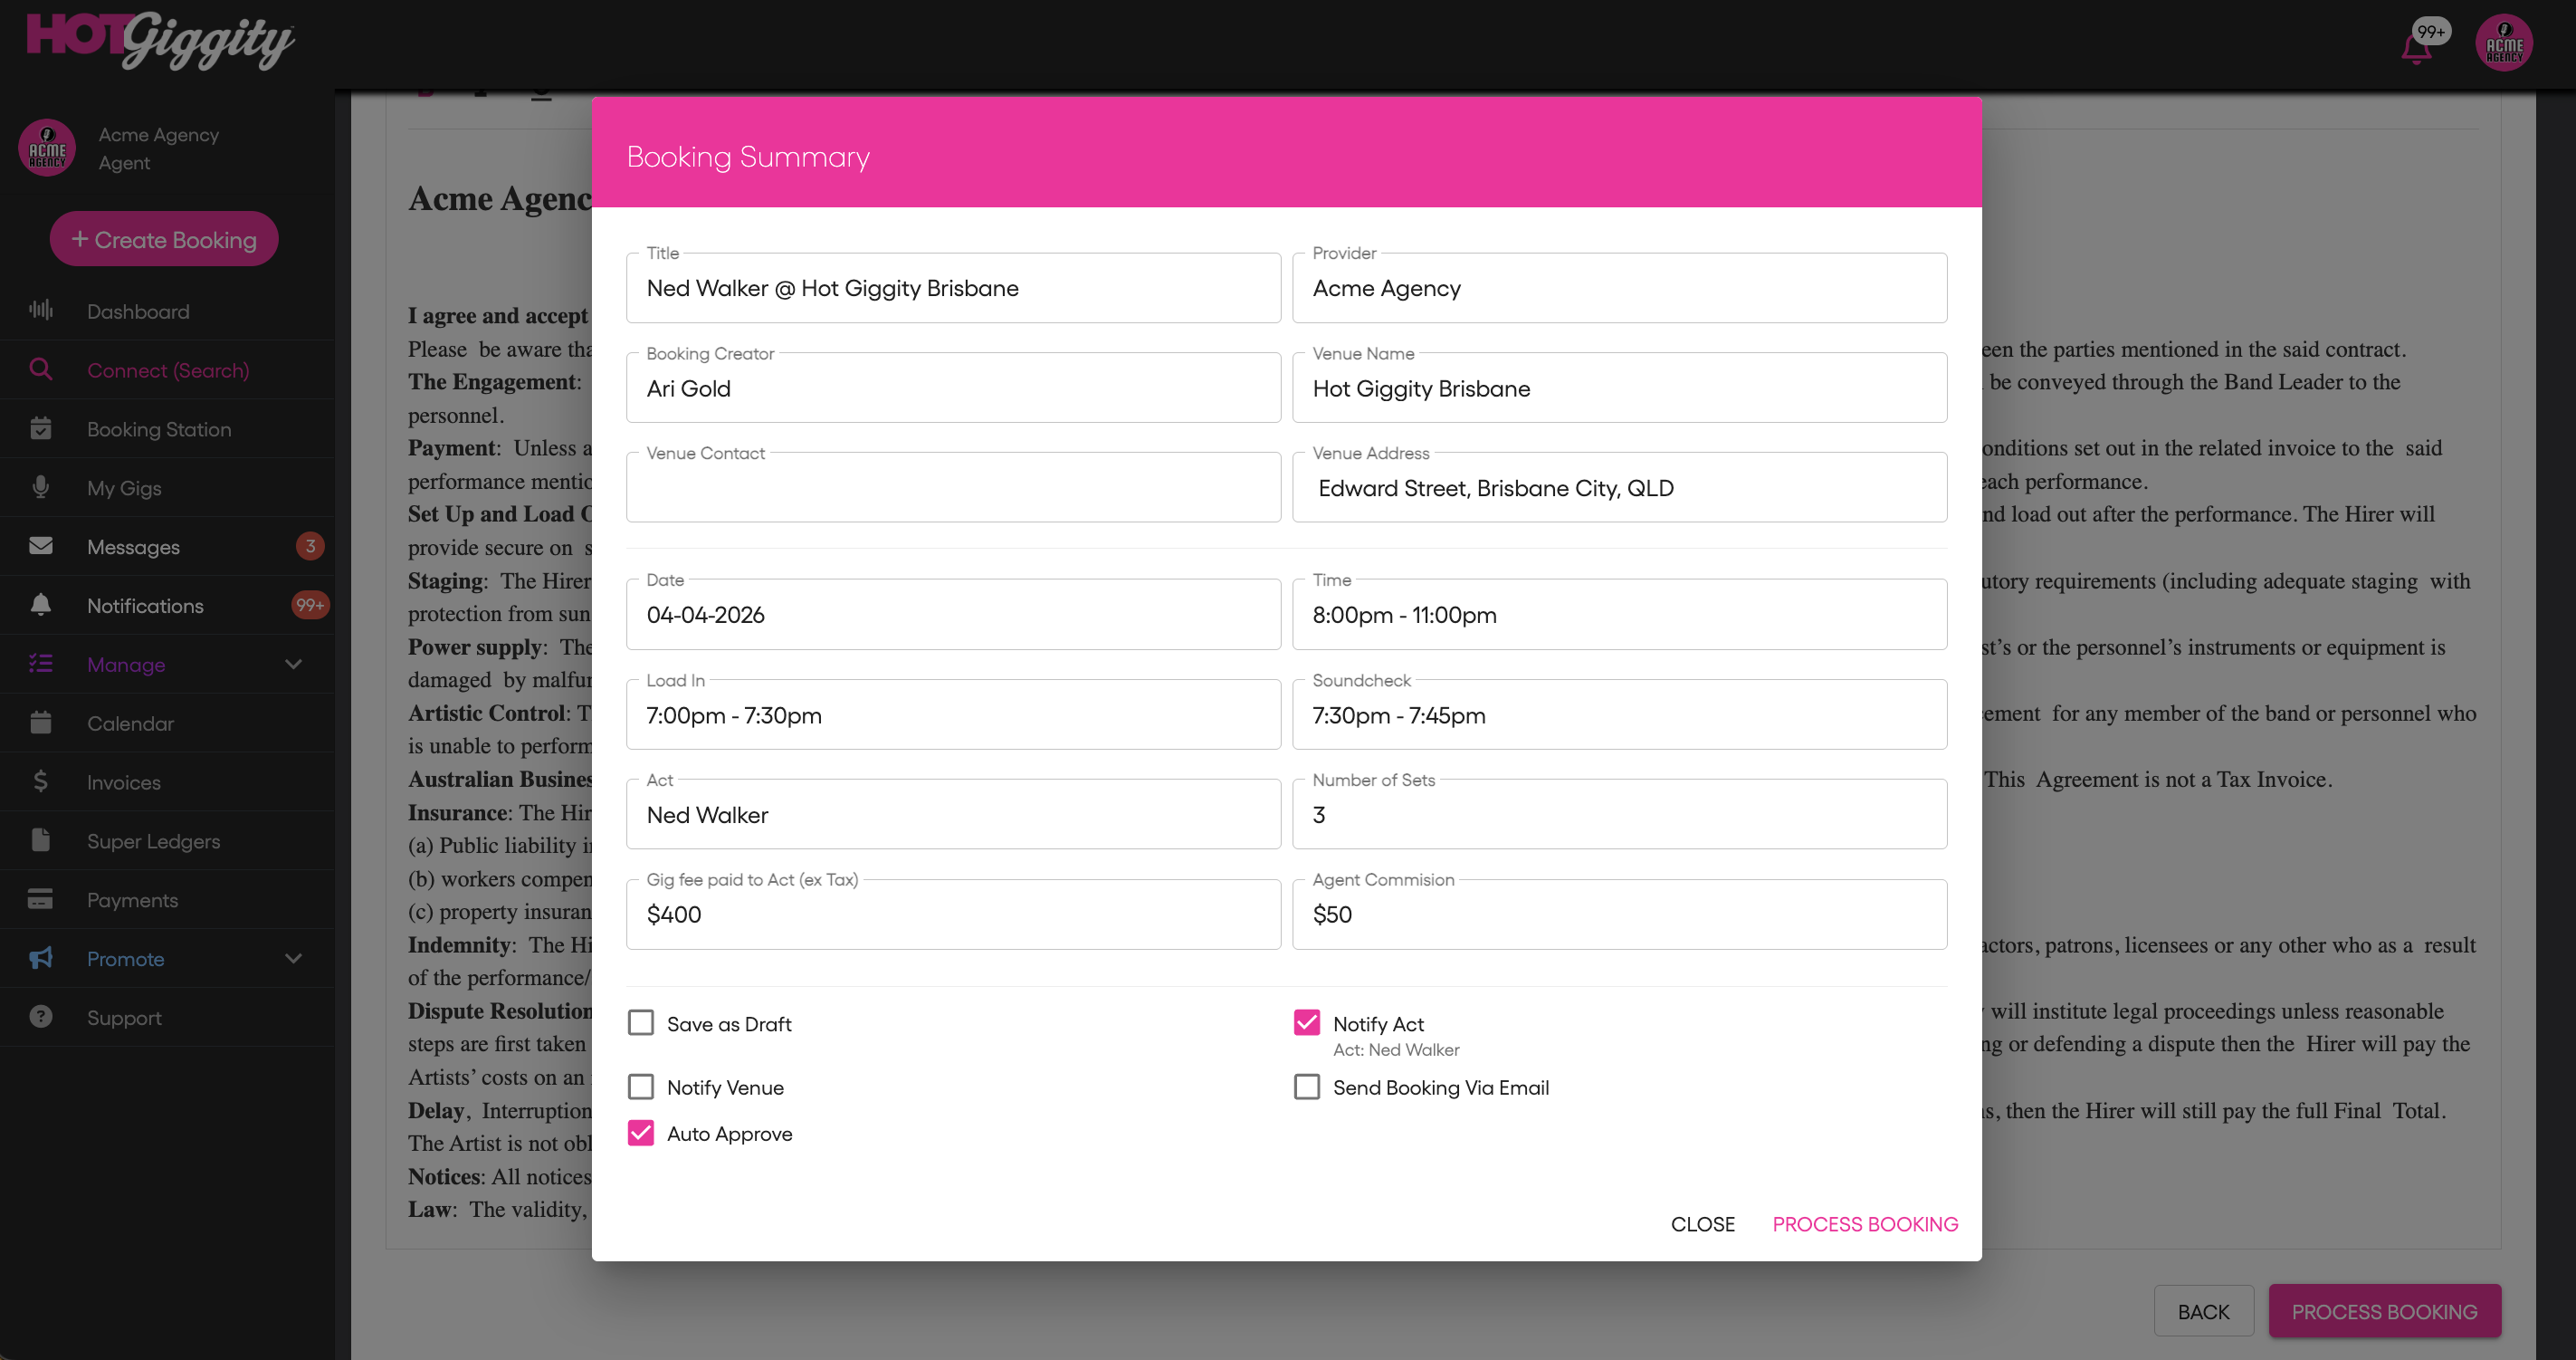Click the My Gigs microphone icon
Image resolution: width=2576 pixels, height=1360 pixels.
pos(41,488)
